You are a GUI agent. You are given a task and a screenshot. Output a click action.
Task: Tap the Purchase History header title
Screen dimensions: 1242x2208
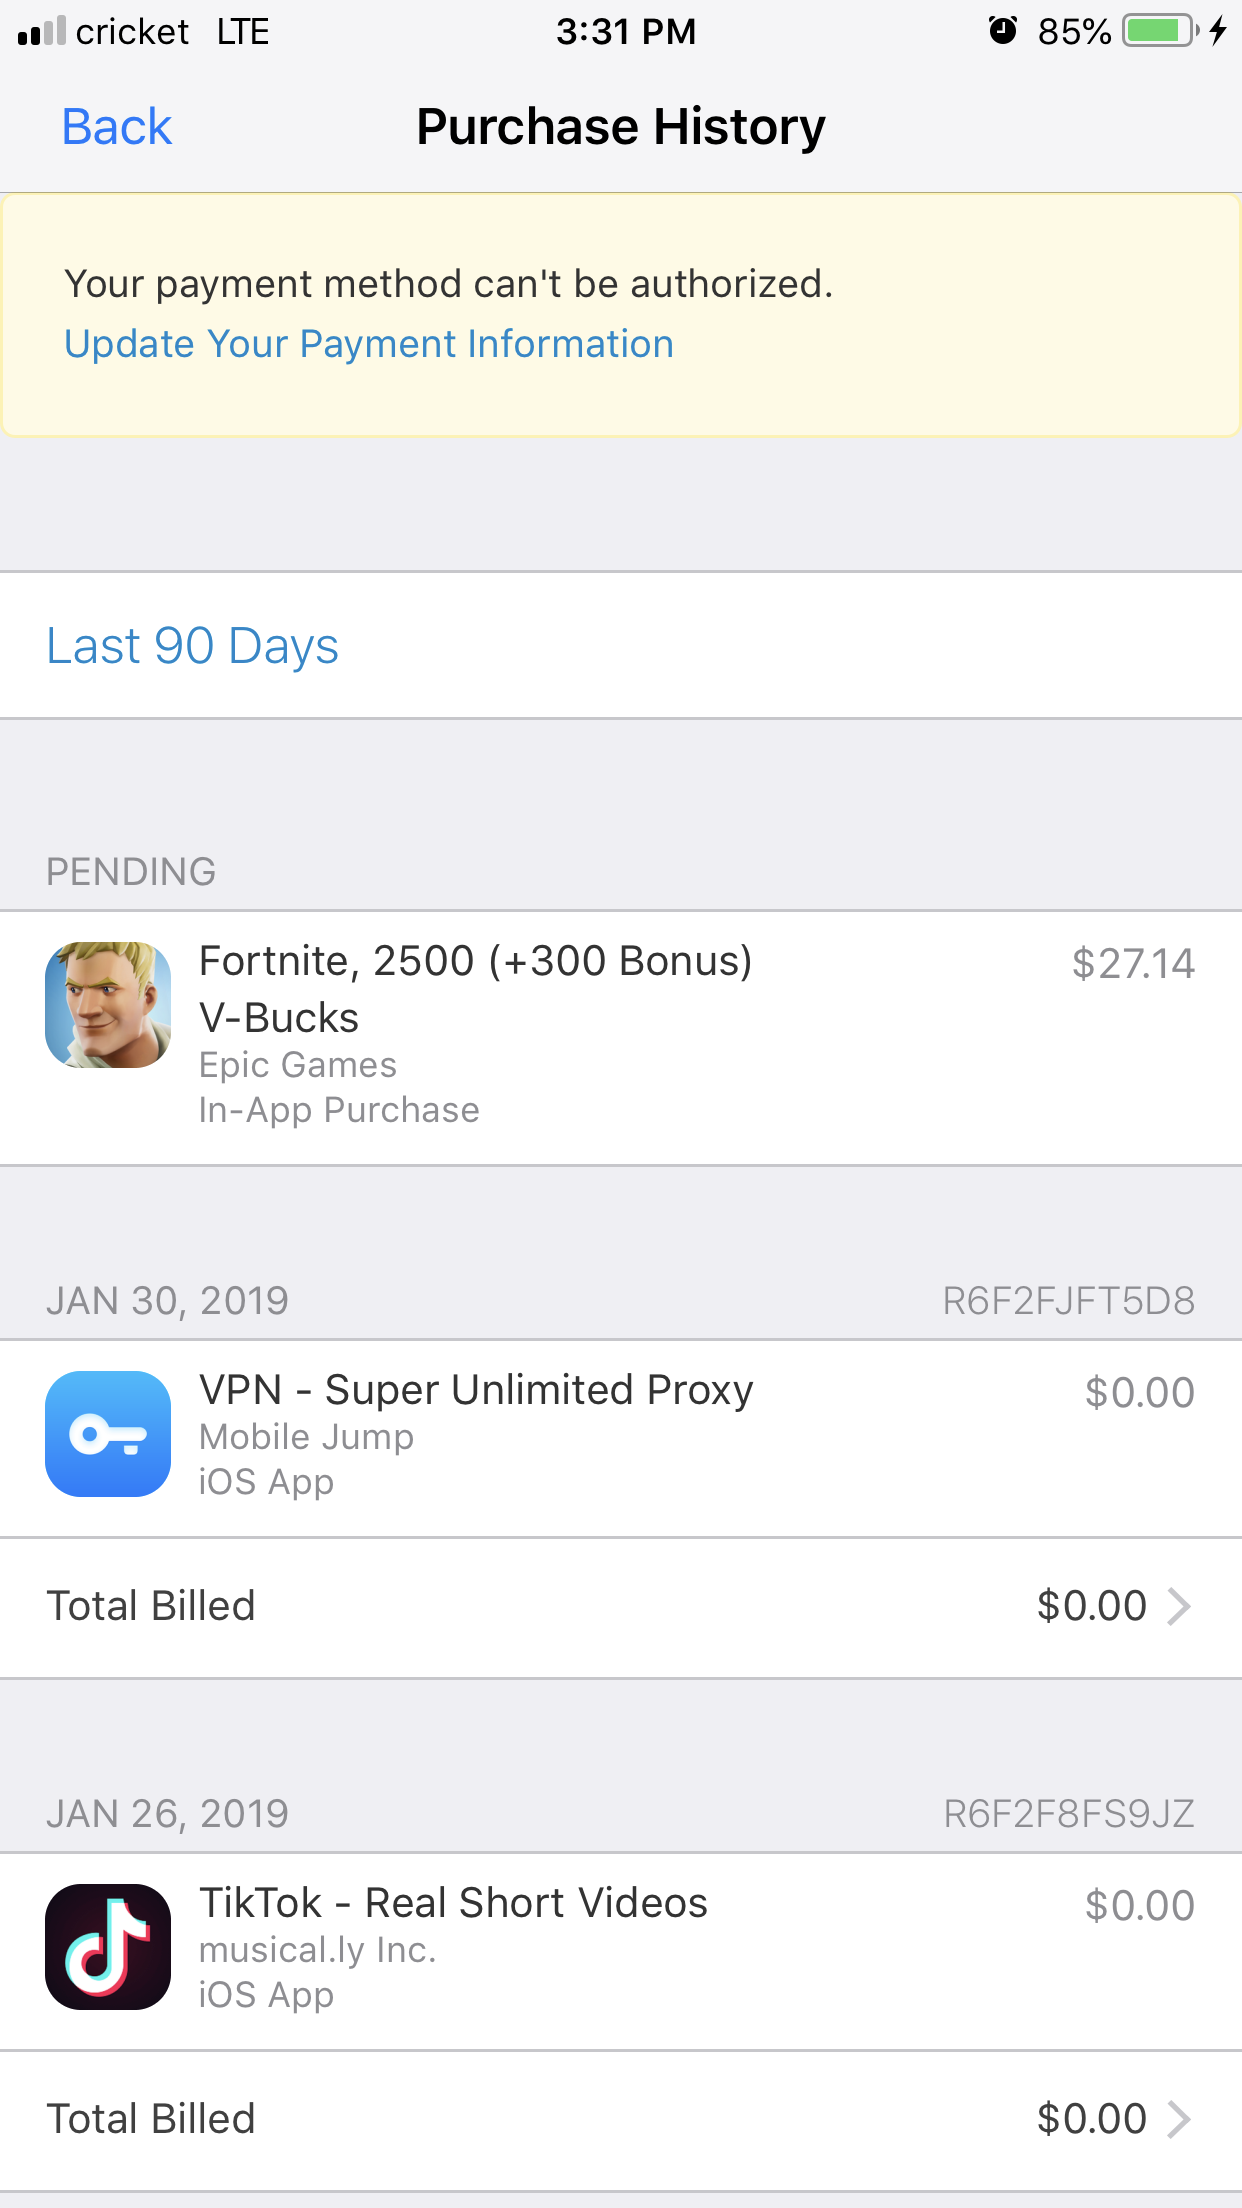621,127
